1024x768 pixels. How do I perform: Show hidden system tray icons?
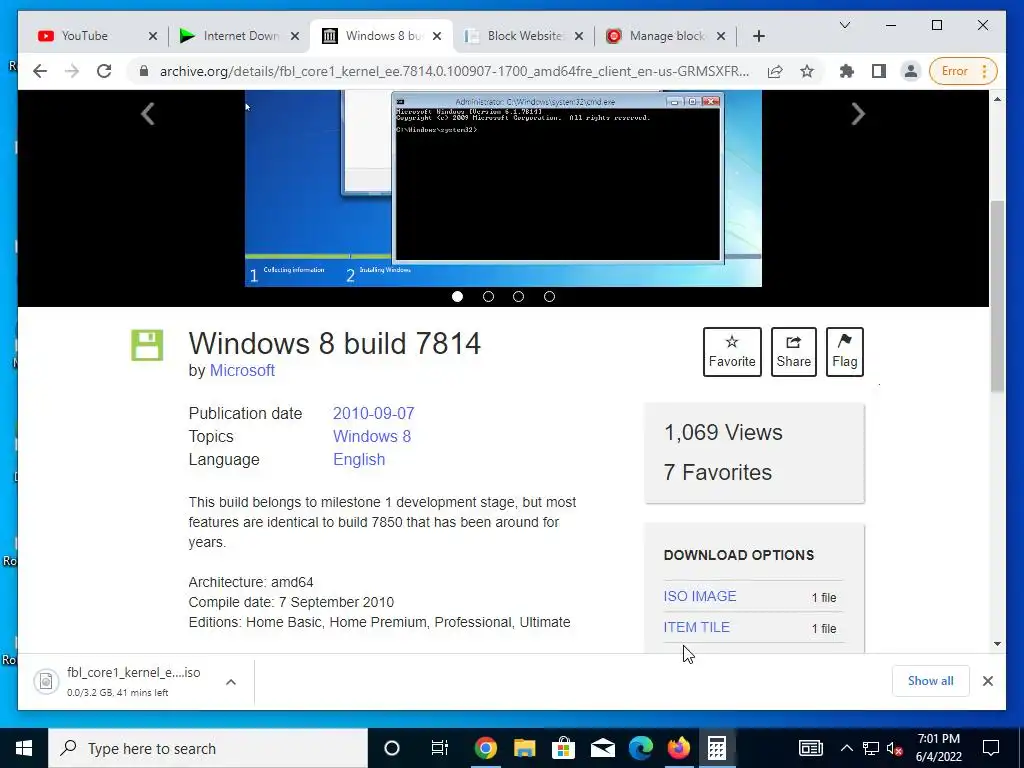pyautogui.click(x=846, y=748)
